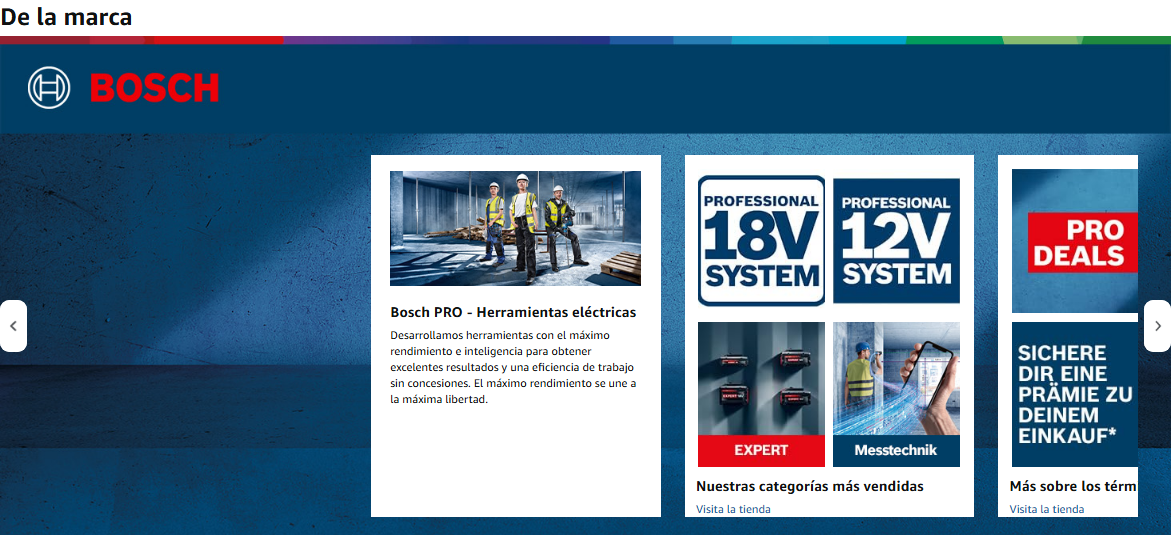The height and width of the screenshot is (535, 1172).
Task: Click the red EXPERT label
Action: pos(761,450)
